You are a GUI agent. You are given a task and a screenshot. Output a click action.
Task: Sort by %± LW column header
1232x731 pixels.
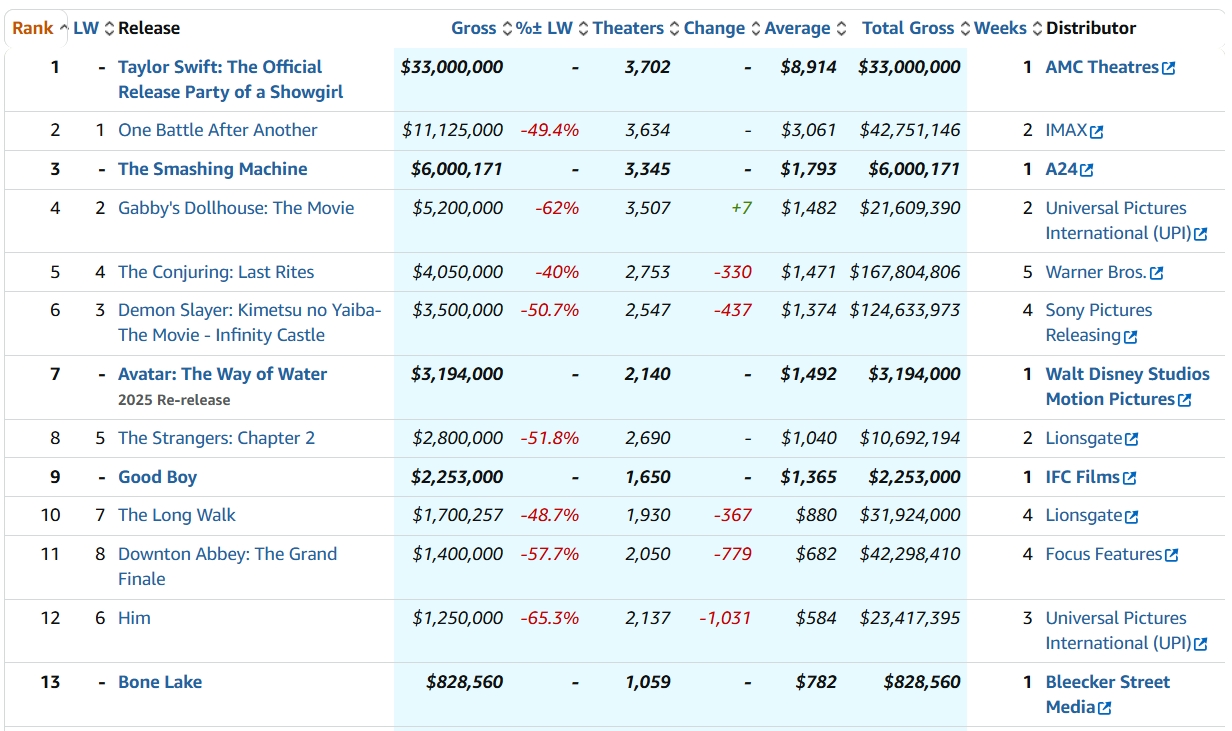544,28
